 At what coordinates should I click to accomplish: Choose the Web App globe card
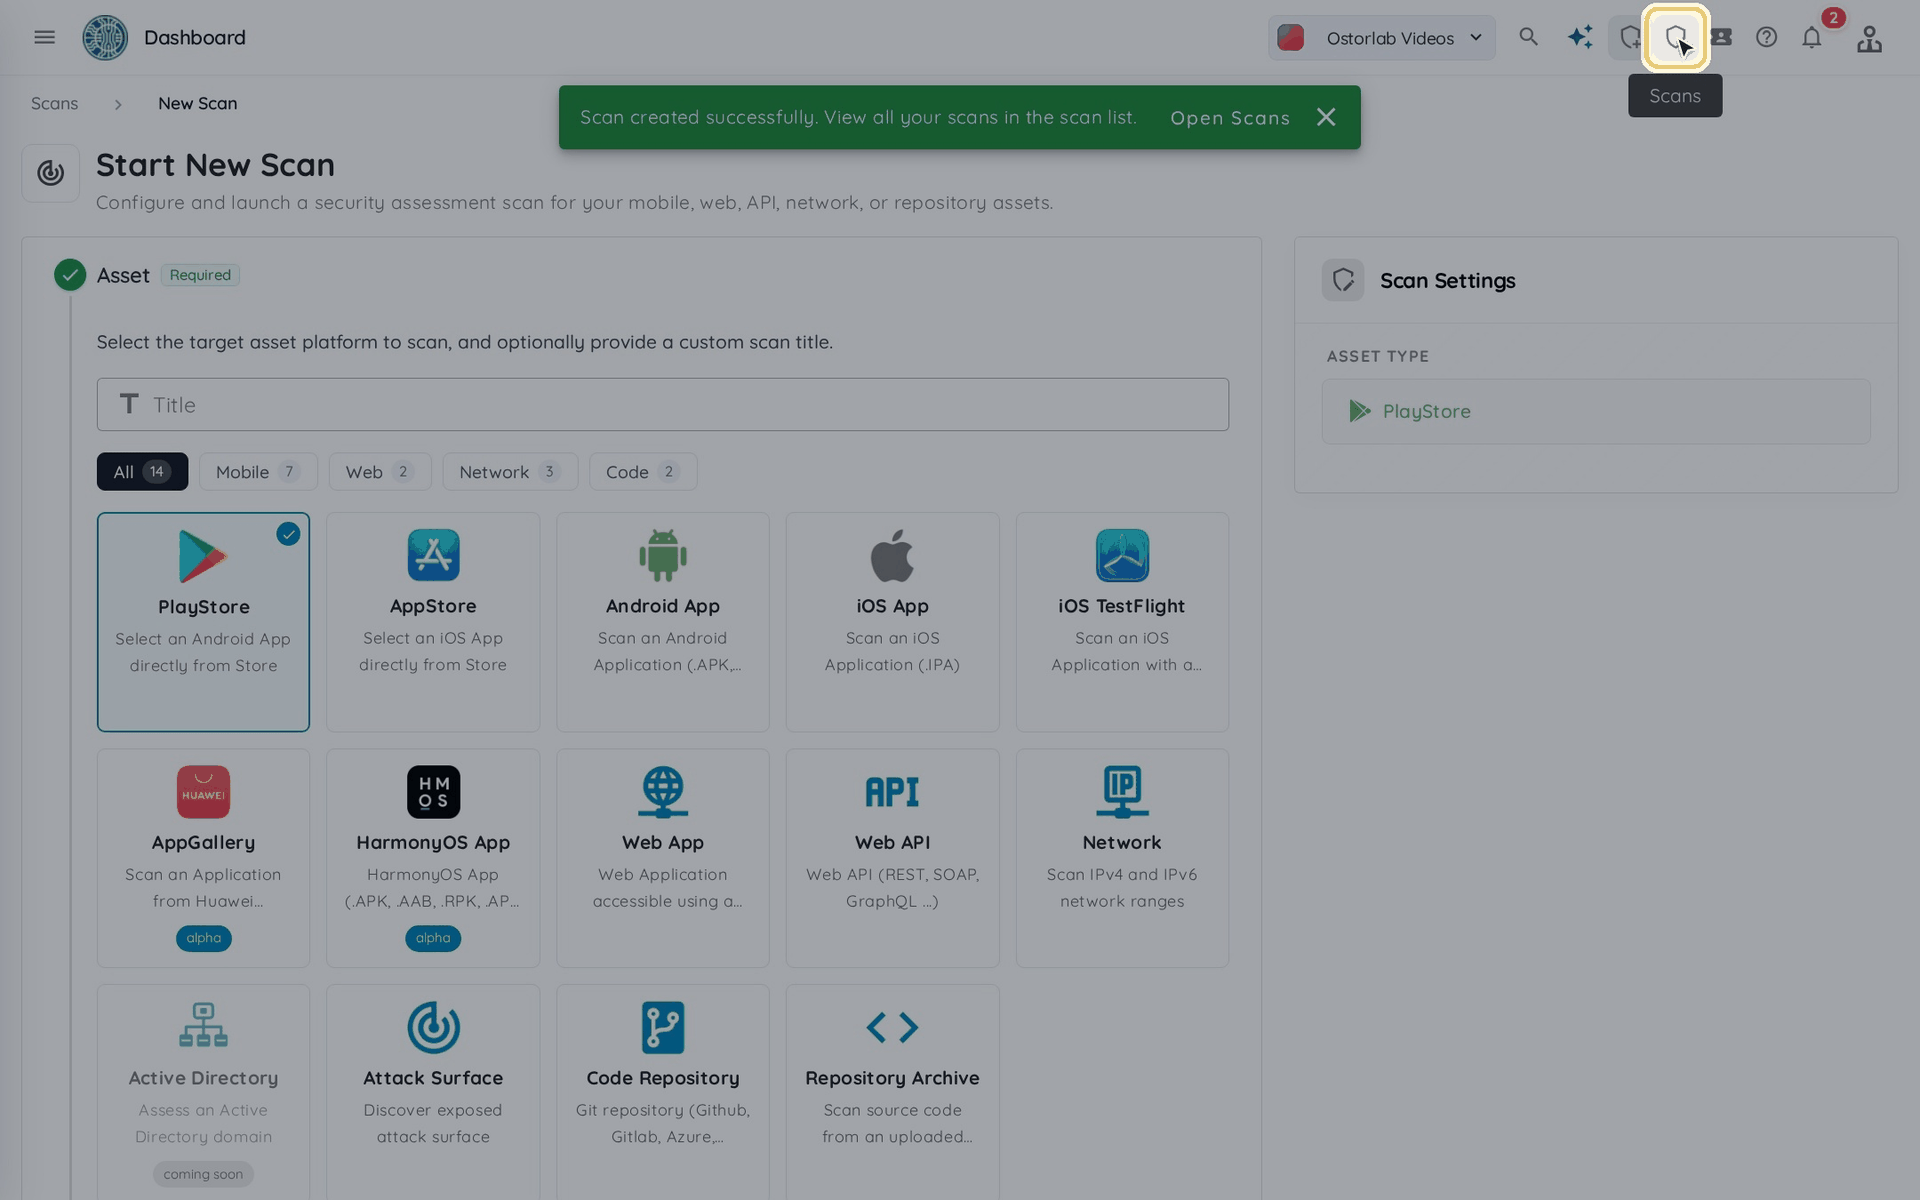663,858
